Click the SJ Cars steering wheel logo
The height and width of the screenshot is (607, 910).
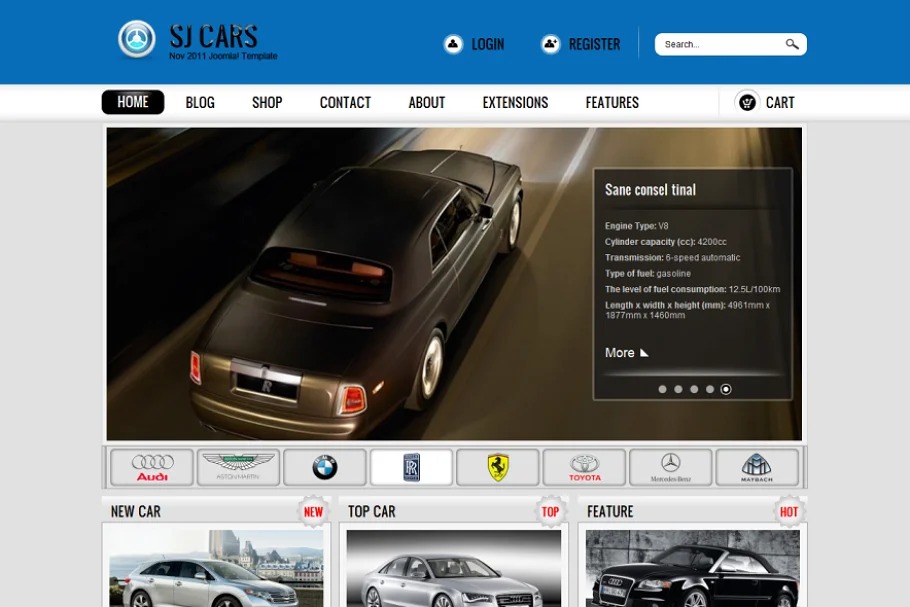pos(137,40)
